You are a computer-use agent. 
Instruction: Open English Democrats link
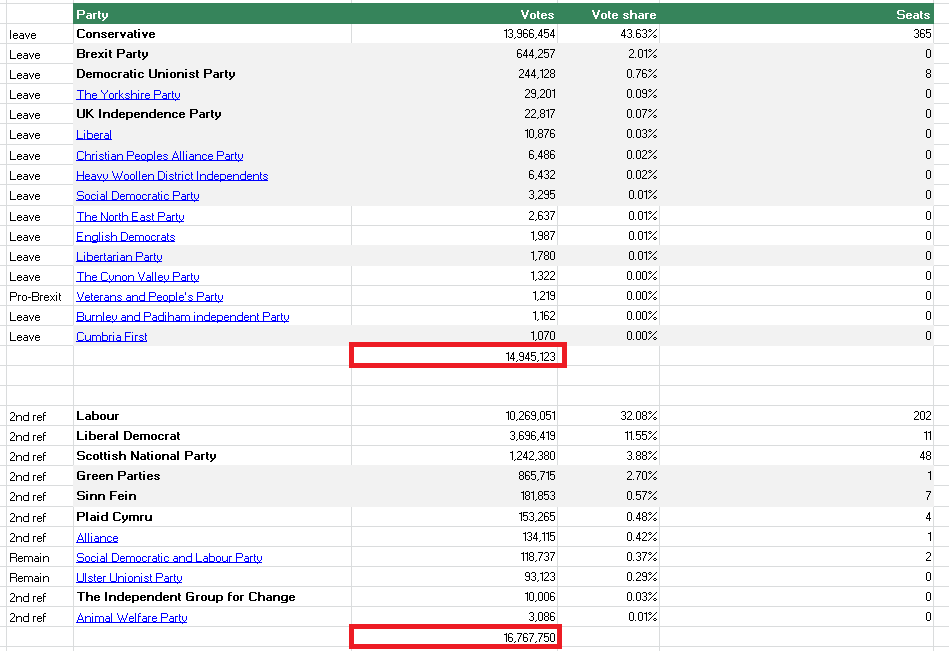coord(125,237)
